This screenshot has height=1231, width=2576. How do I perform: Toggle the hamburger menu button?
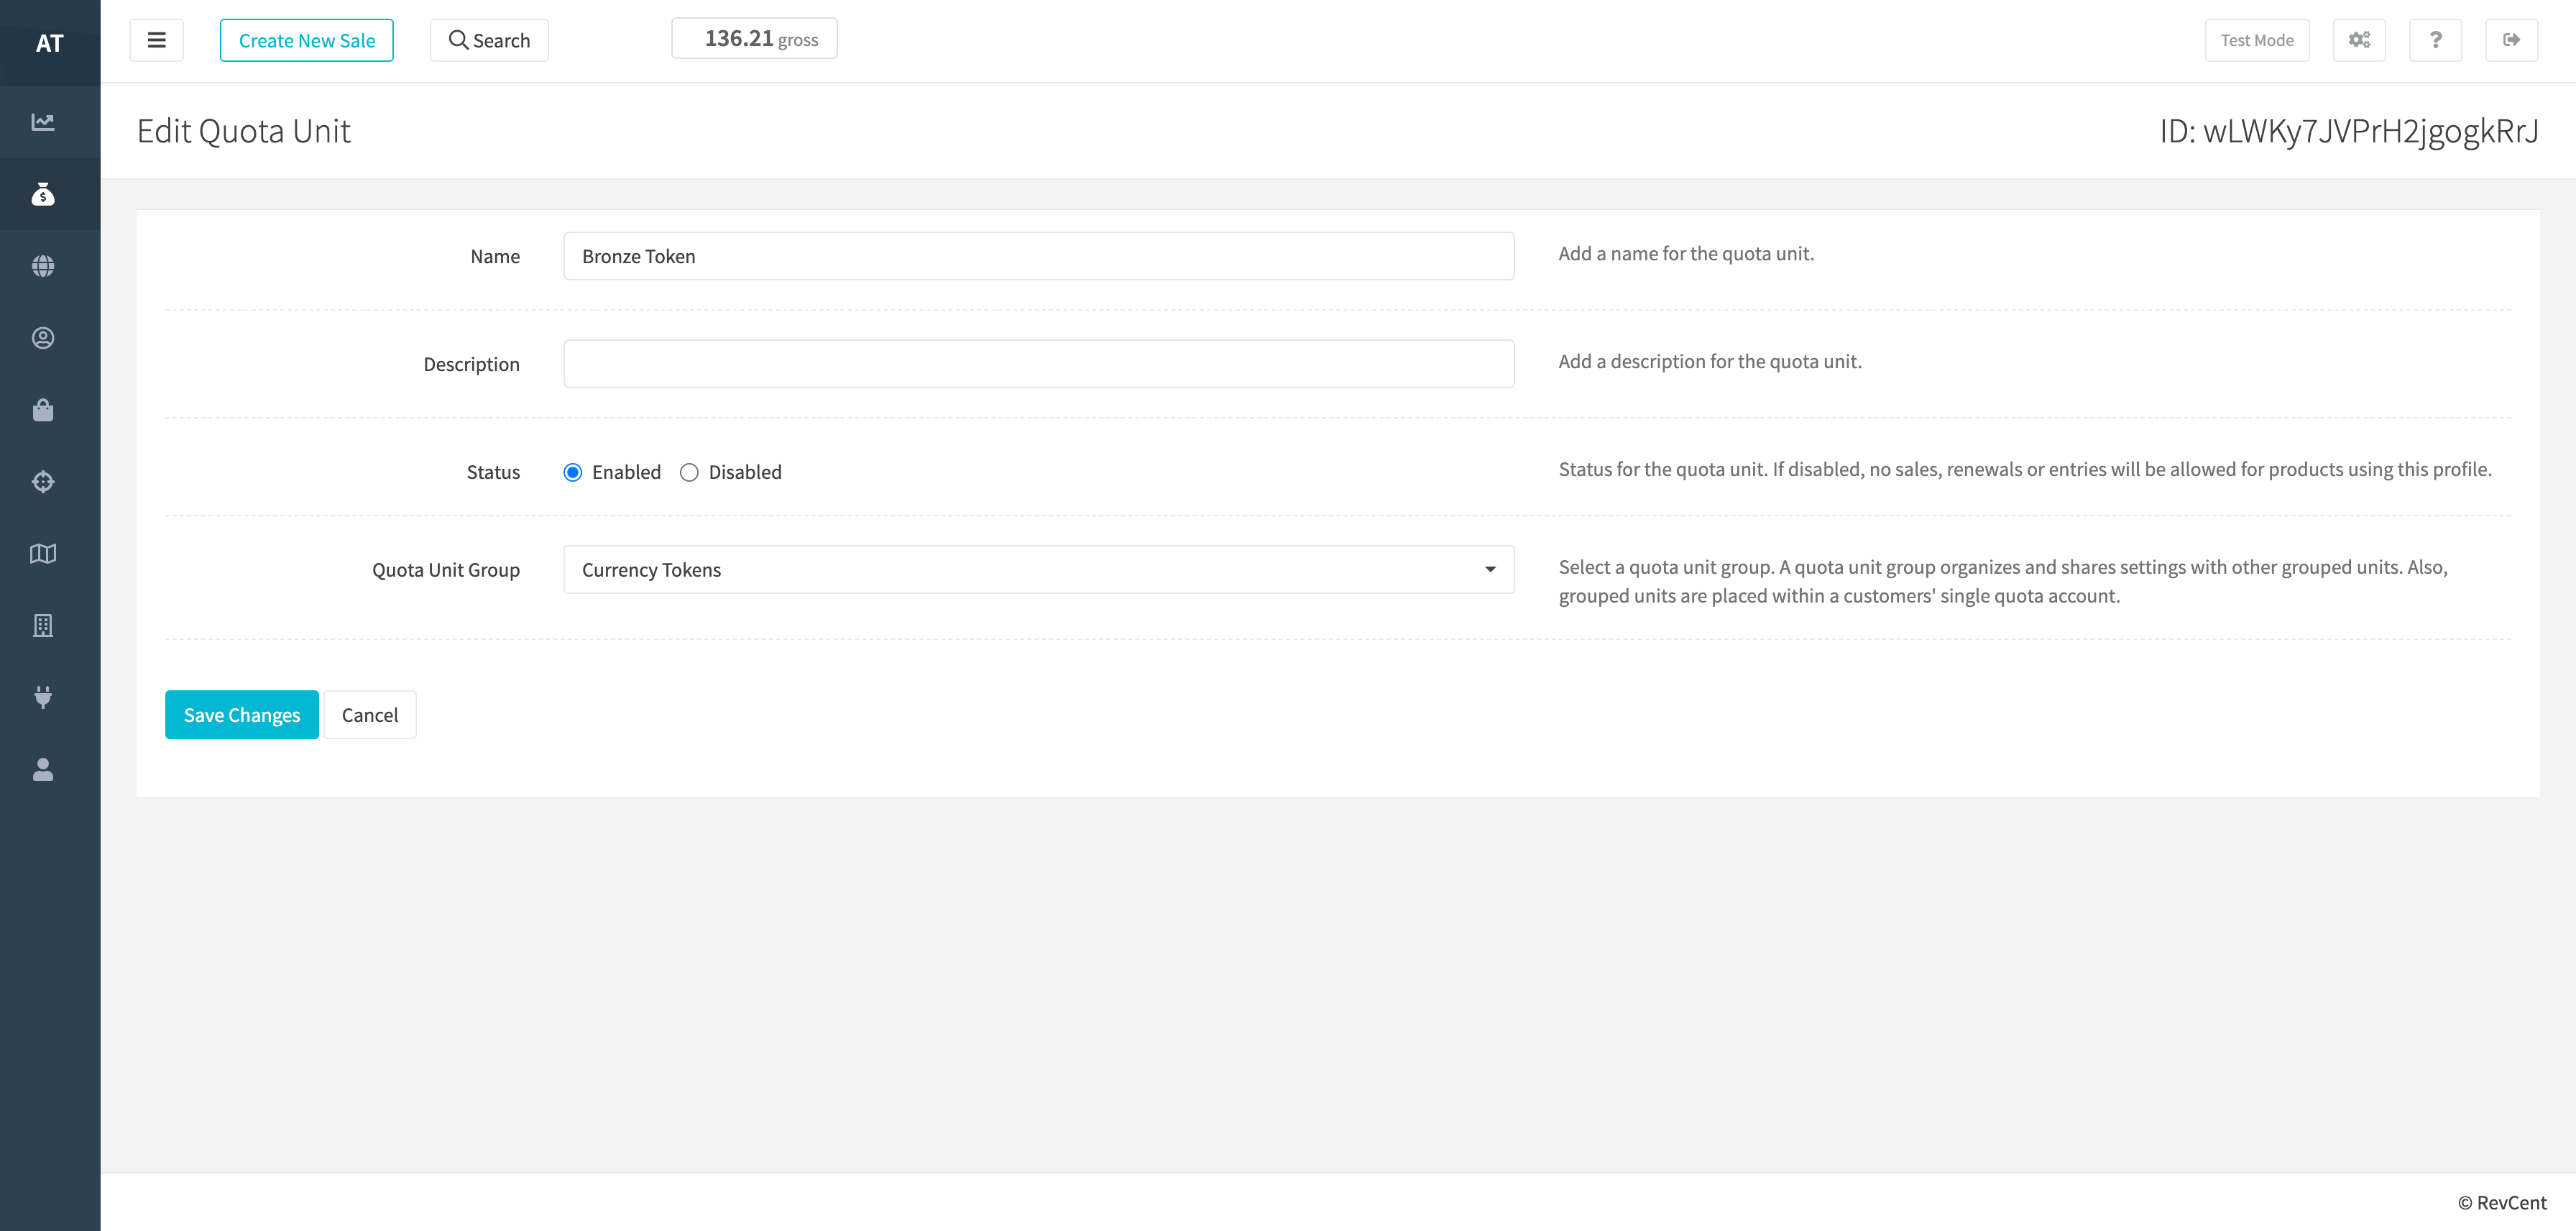[156, 40]
